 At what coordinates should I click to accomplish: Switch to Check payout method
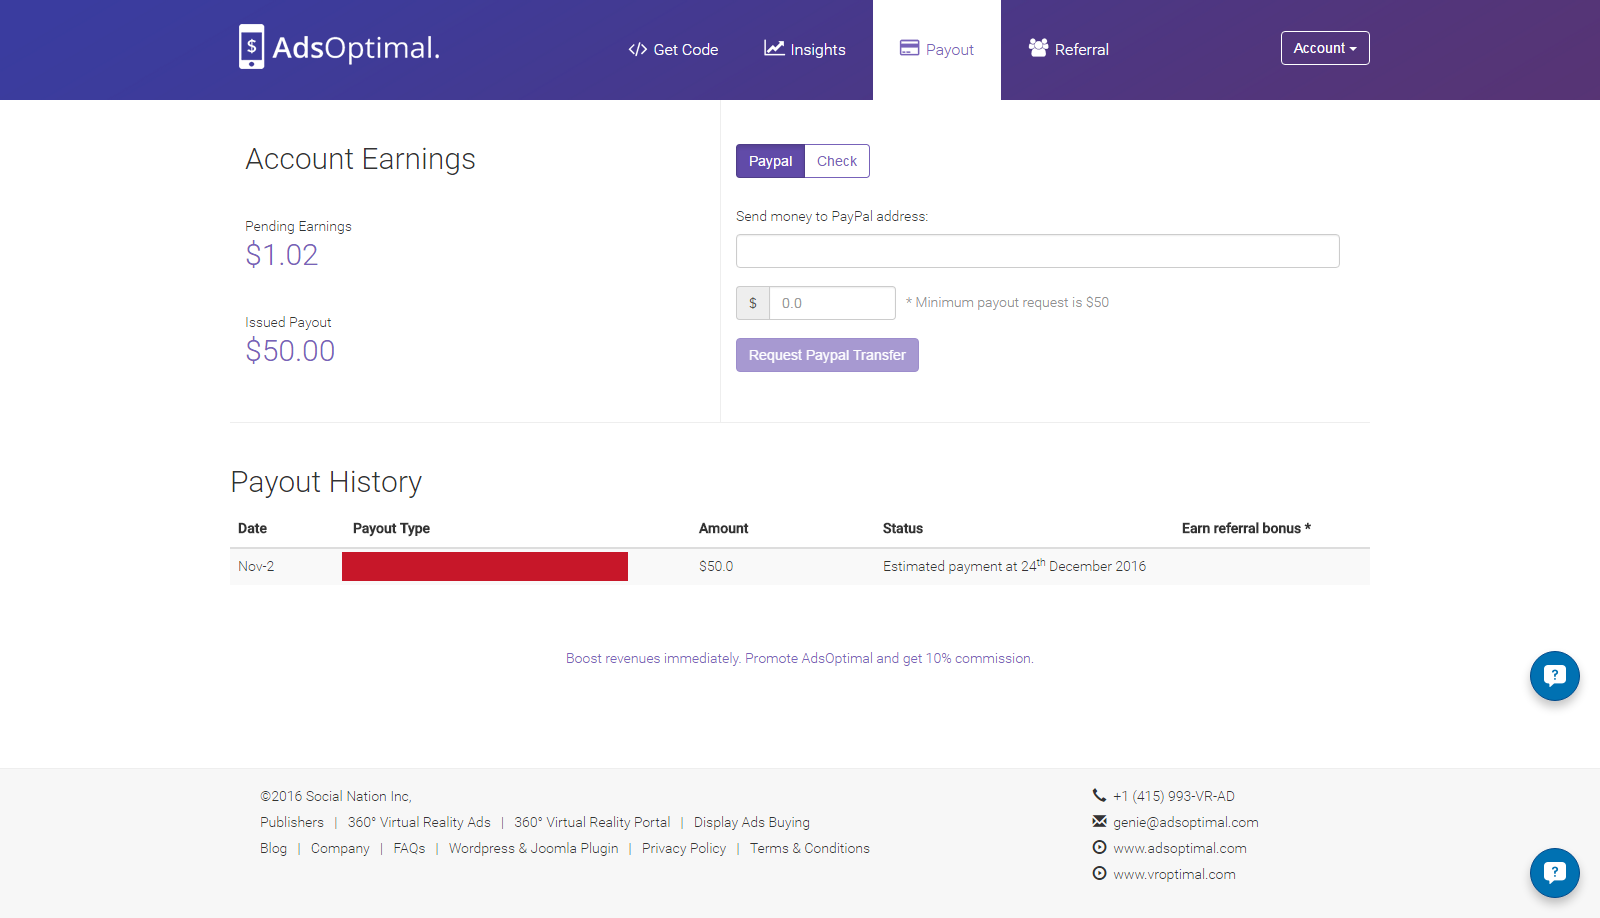tap(837, 161)
